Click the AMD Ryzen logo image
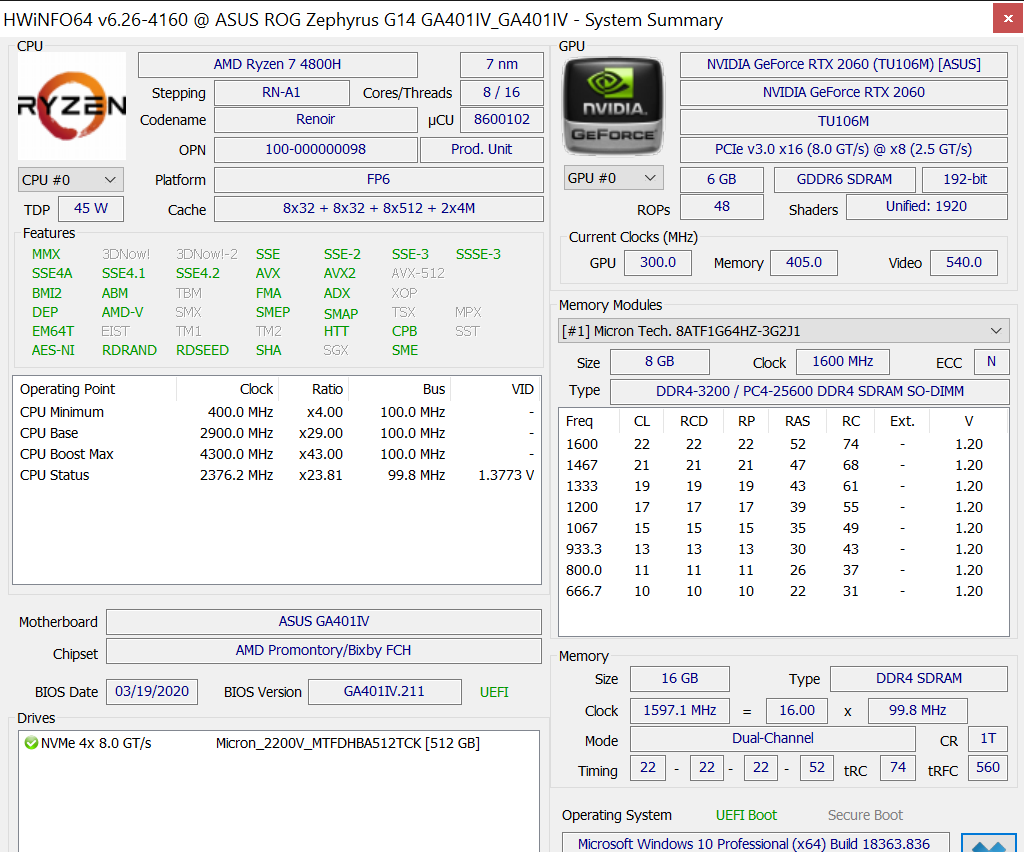Screen dimensions: 1024x852 [x=72, y=106]
